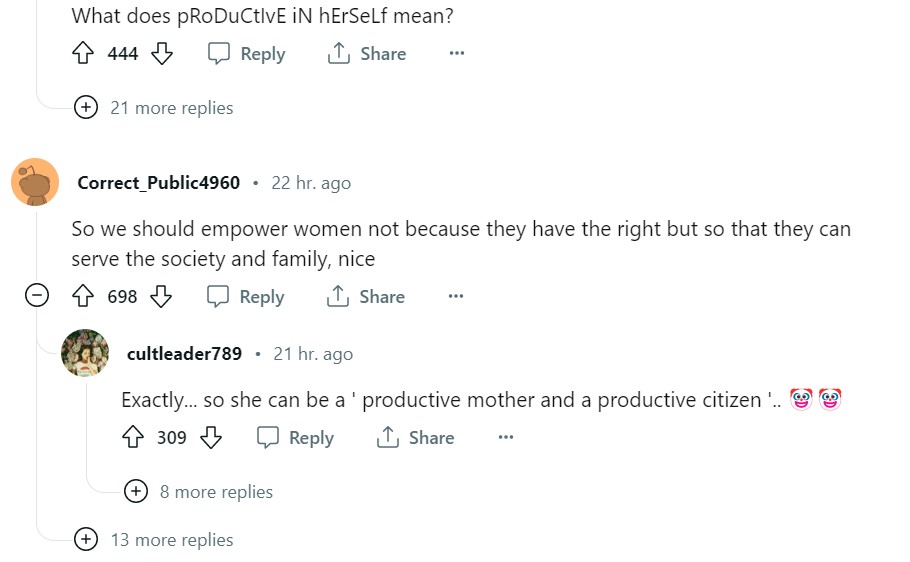Open more options on Correct_Public4960's comment
Viewport: 910px width, 562px height.
[456, 297]
